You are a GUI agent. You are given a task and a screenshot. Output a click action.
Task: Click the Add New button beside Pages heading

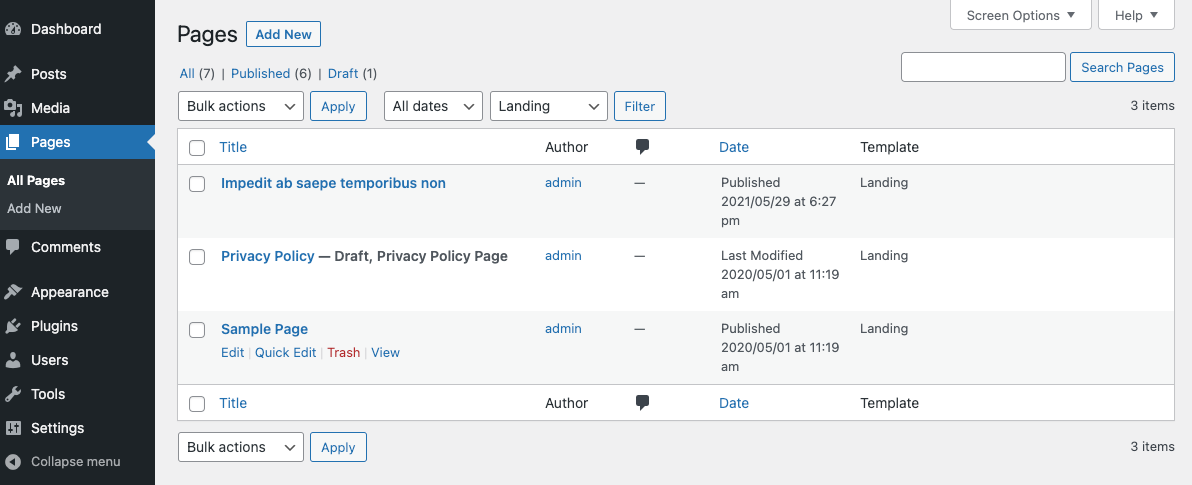point(284,34)
